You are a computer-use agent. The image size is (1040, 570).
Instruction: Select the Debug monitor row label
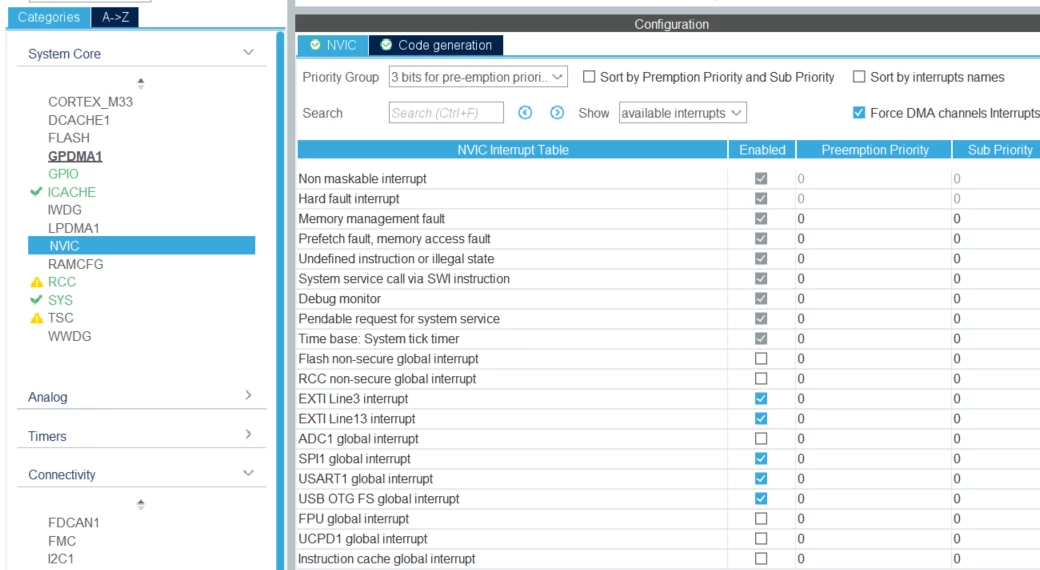(340, 299)
